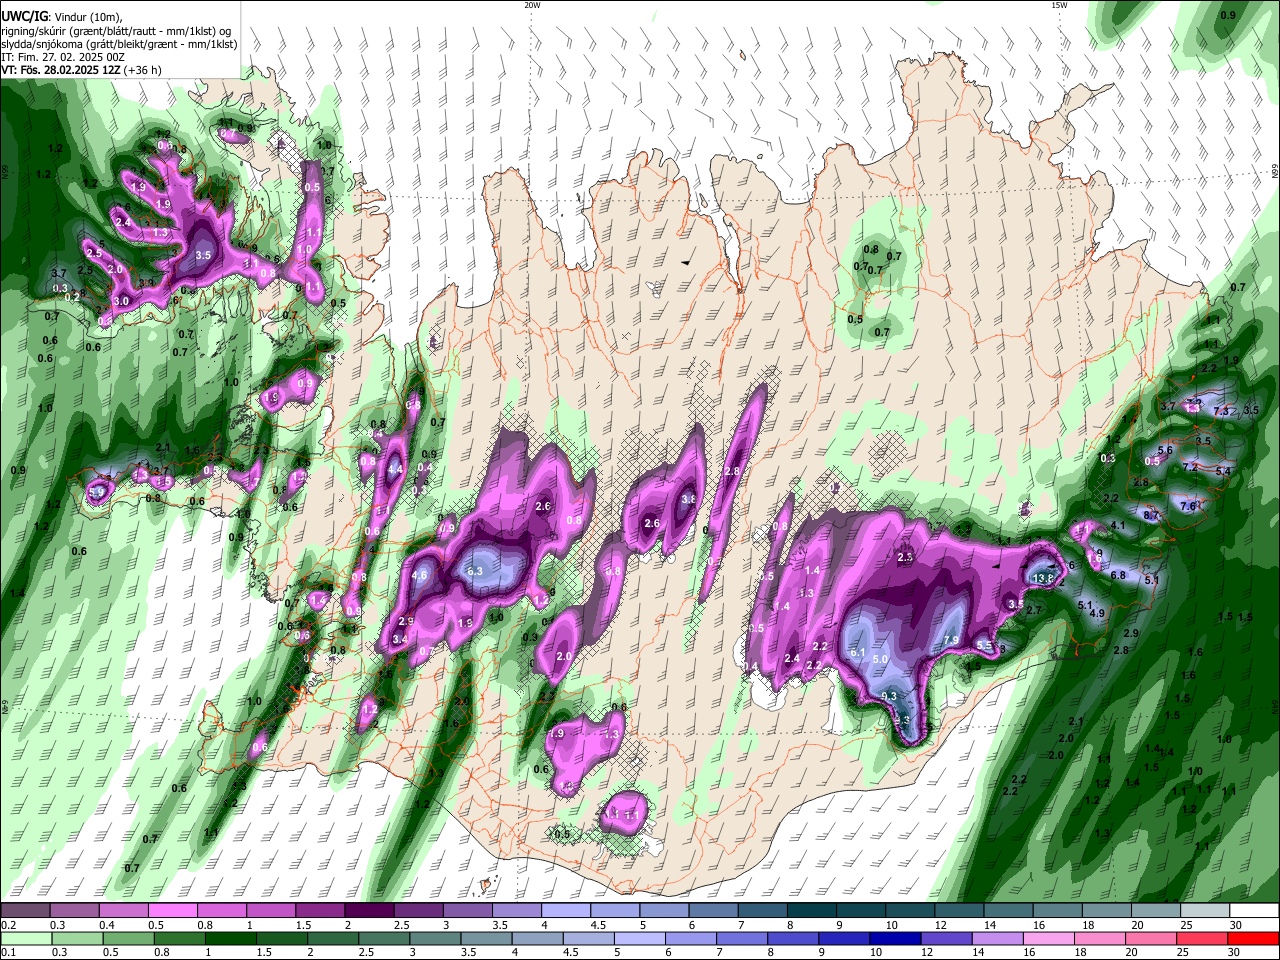Click the "6.8" value on the southeast coast
The width and height of the screenshot is (1280, 960).
[1118, 576]
